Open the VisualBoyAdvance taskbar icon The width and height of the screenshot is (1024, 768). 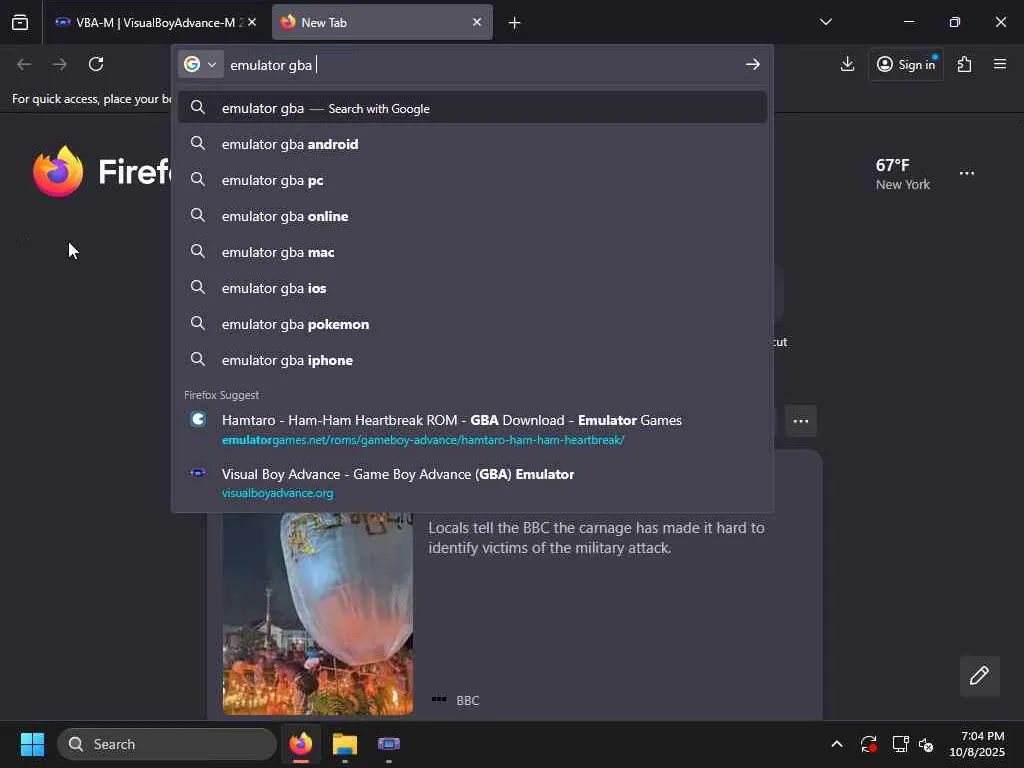[389, 744]
